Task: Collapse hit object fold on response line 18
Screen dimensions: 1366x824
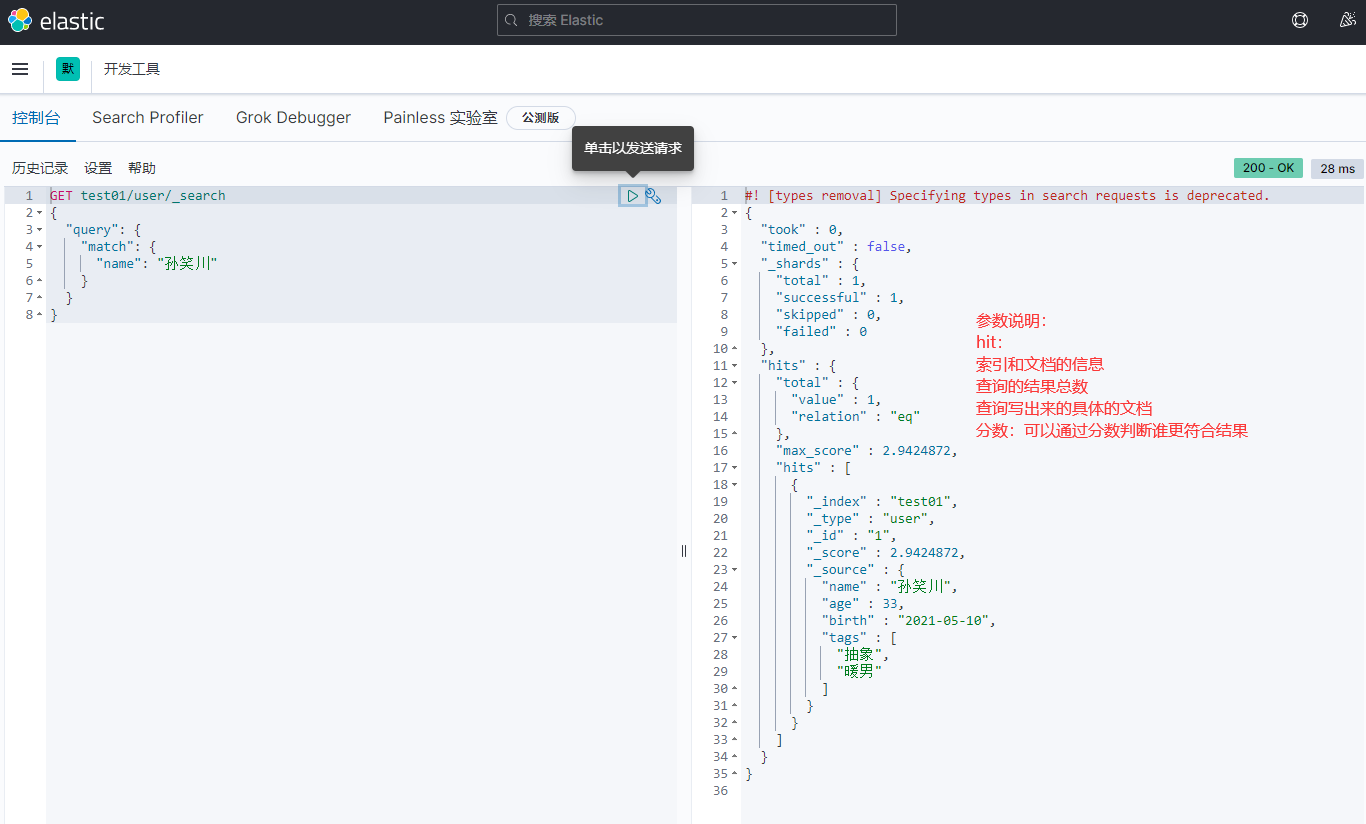Action: pyautogui.click(x=735, y=485)
